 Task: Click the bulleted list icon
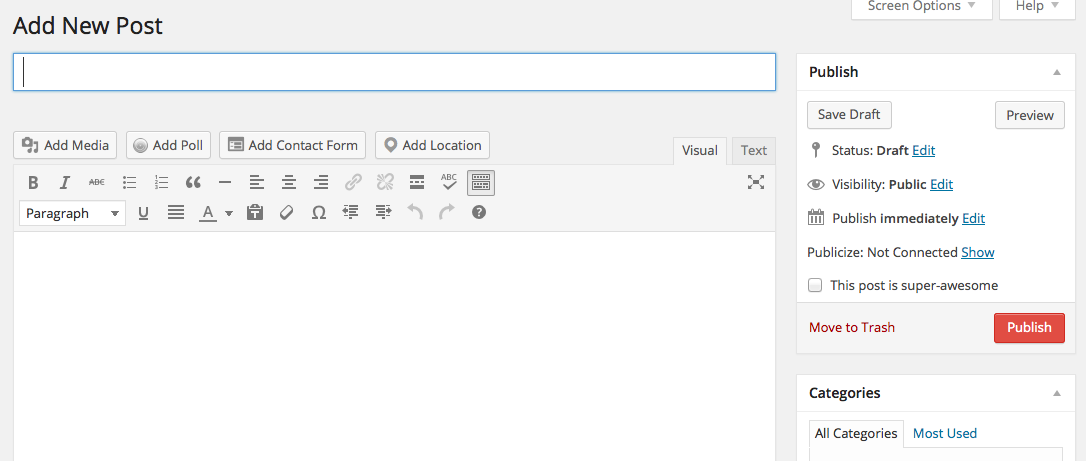coord(129,182)
